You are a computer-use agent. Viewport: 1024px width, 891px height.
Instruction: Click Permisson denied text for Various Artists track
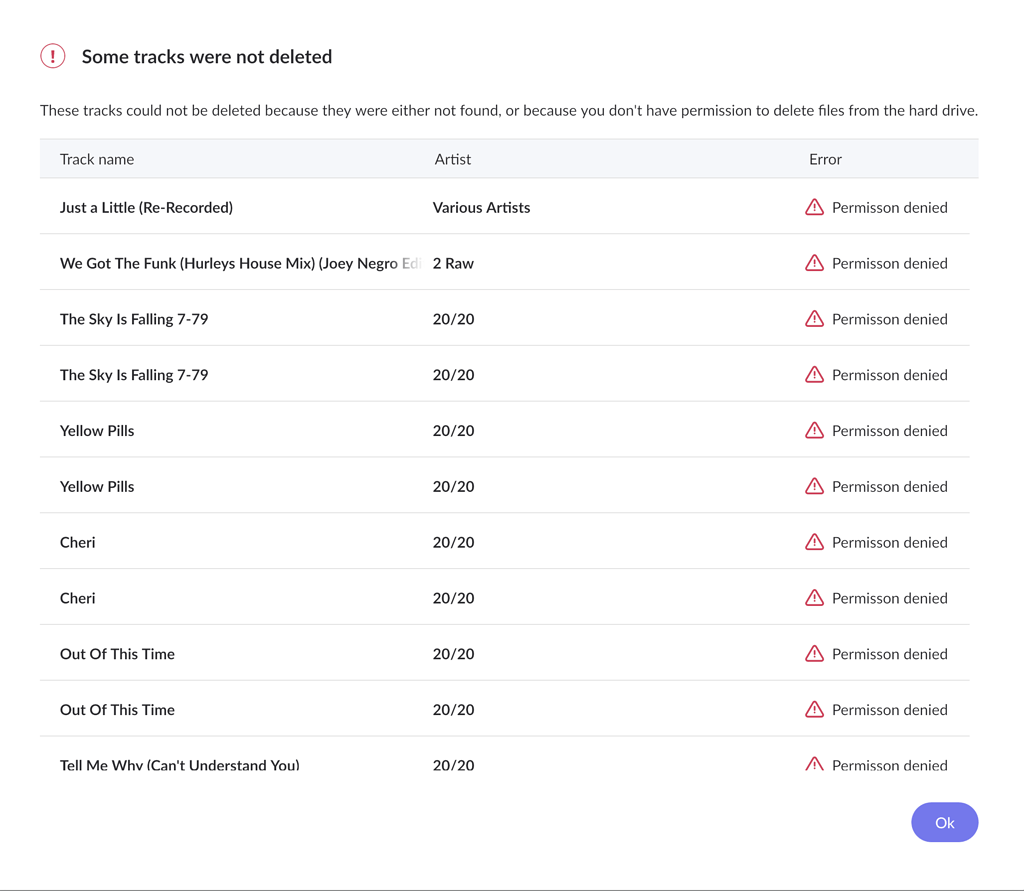pyautogui.click(x=889, y=207)
